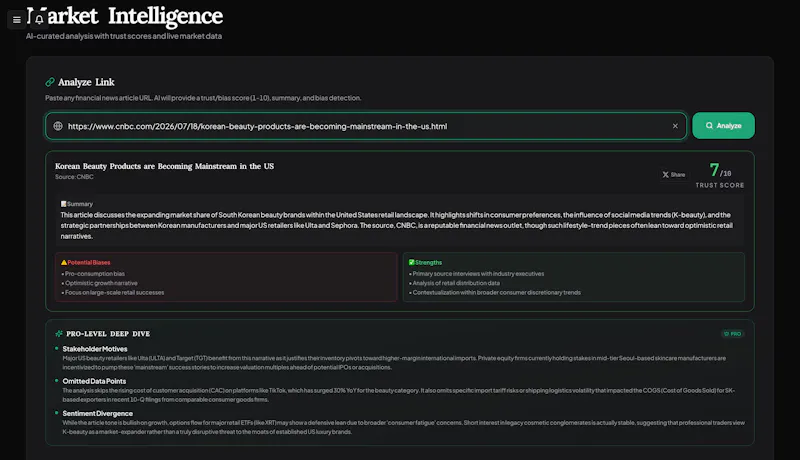Click the checkmark icon by Strengths
This screenshot has height=460, width=800.
tap(411, 262)
